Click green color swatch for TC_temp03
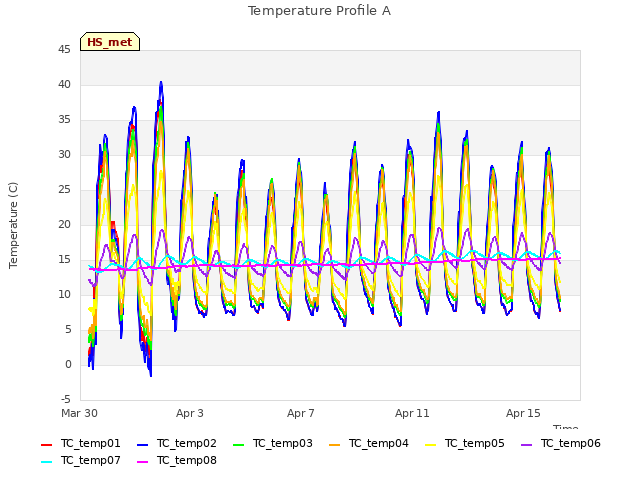The width and height of the screenshot is (640, 480). point(238,444)
